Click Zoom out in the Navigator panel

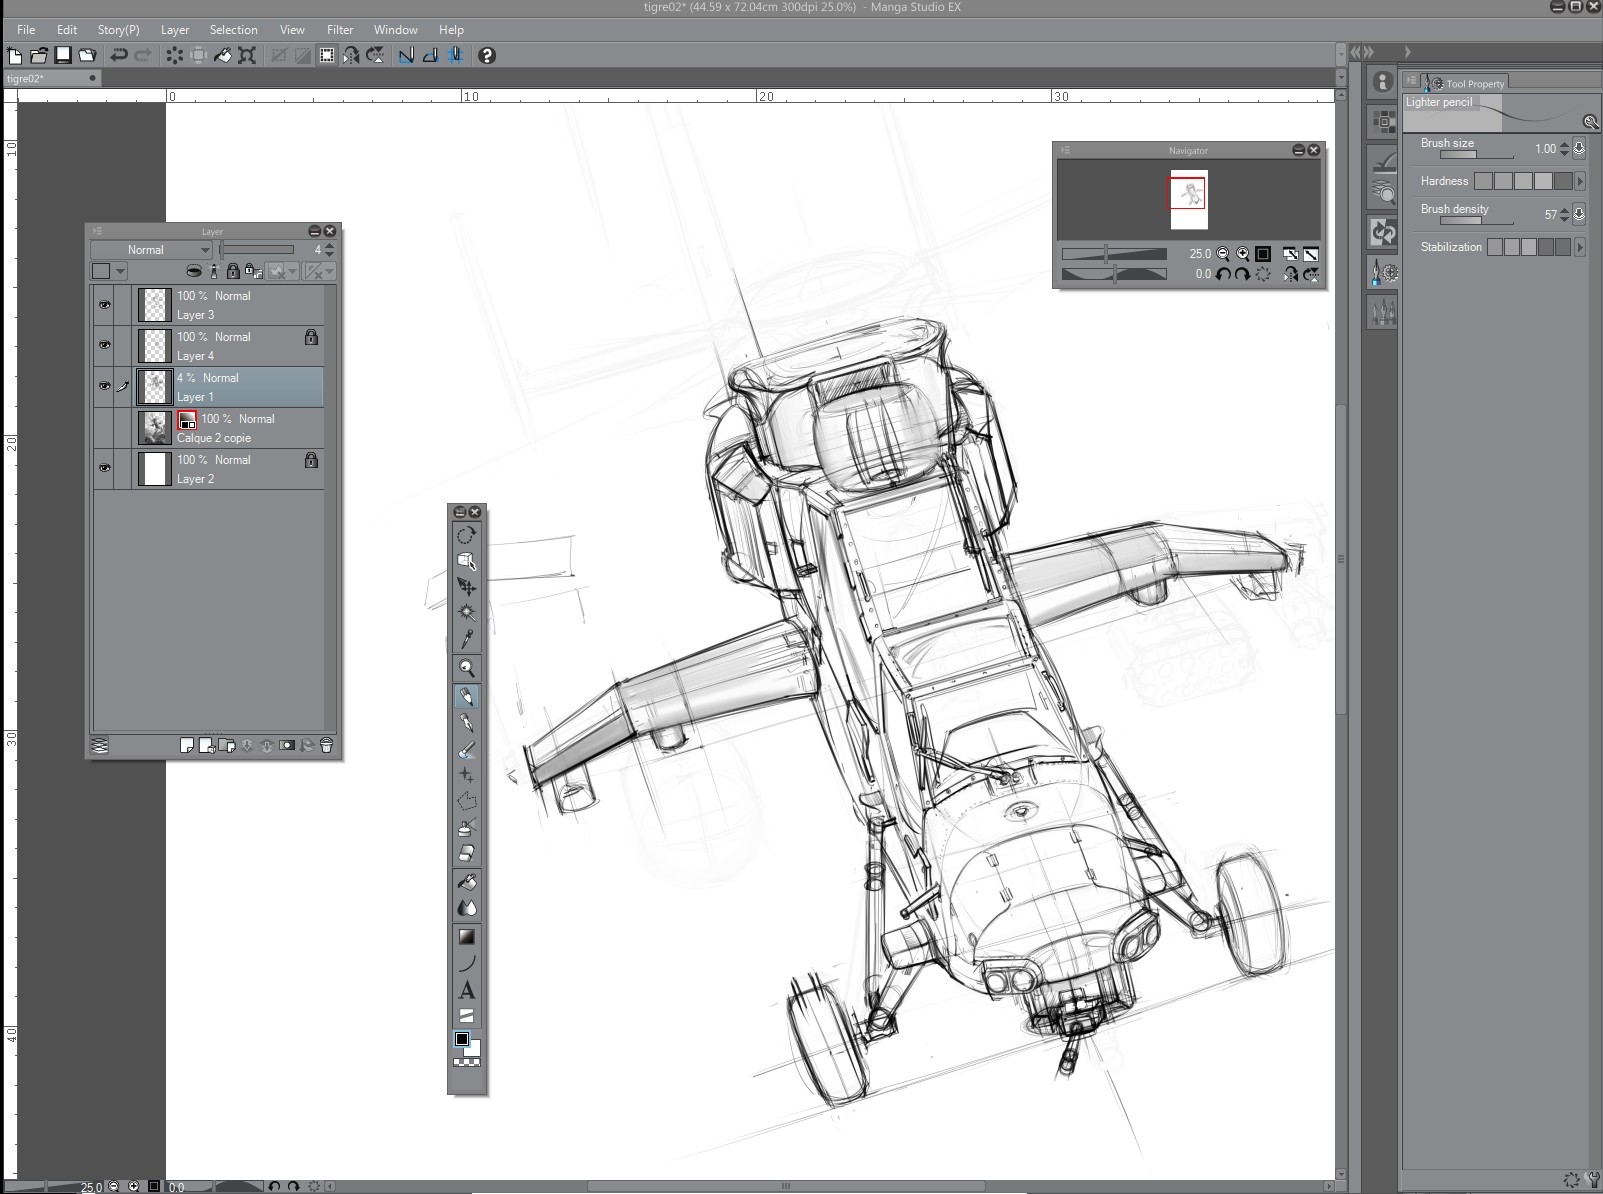pos(1223,254)
